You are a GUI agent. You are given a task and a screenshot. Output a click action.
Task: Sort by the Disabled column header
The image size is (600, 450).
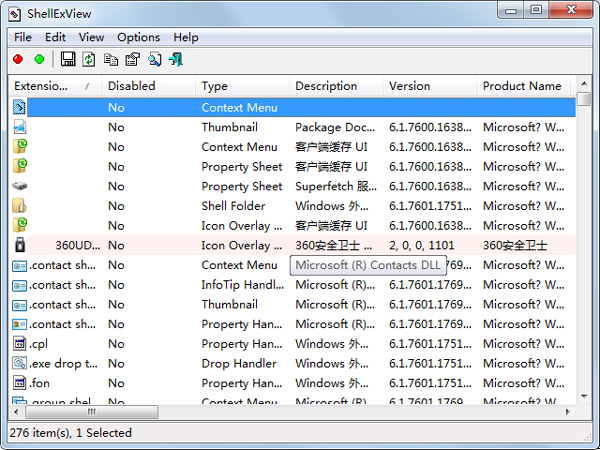(x=148, y=86)
